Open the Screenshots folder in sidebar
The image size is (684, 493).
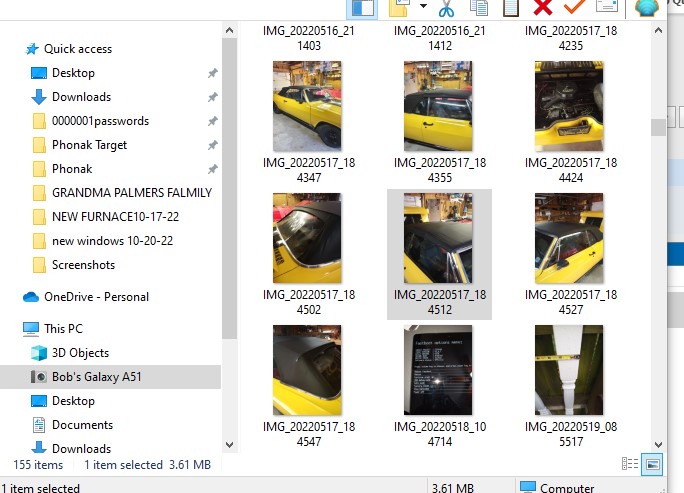click(83, 265)
